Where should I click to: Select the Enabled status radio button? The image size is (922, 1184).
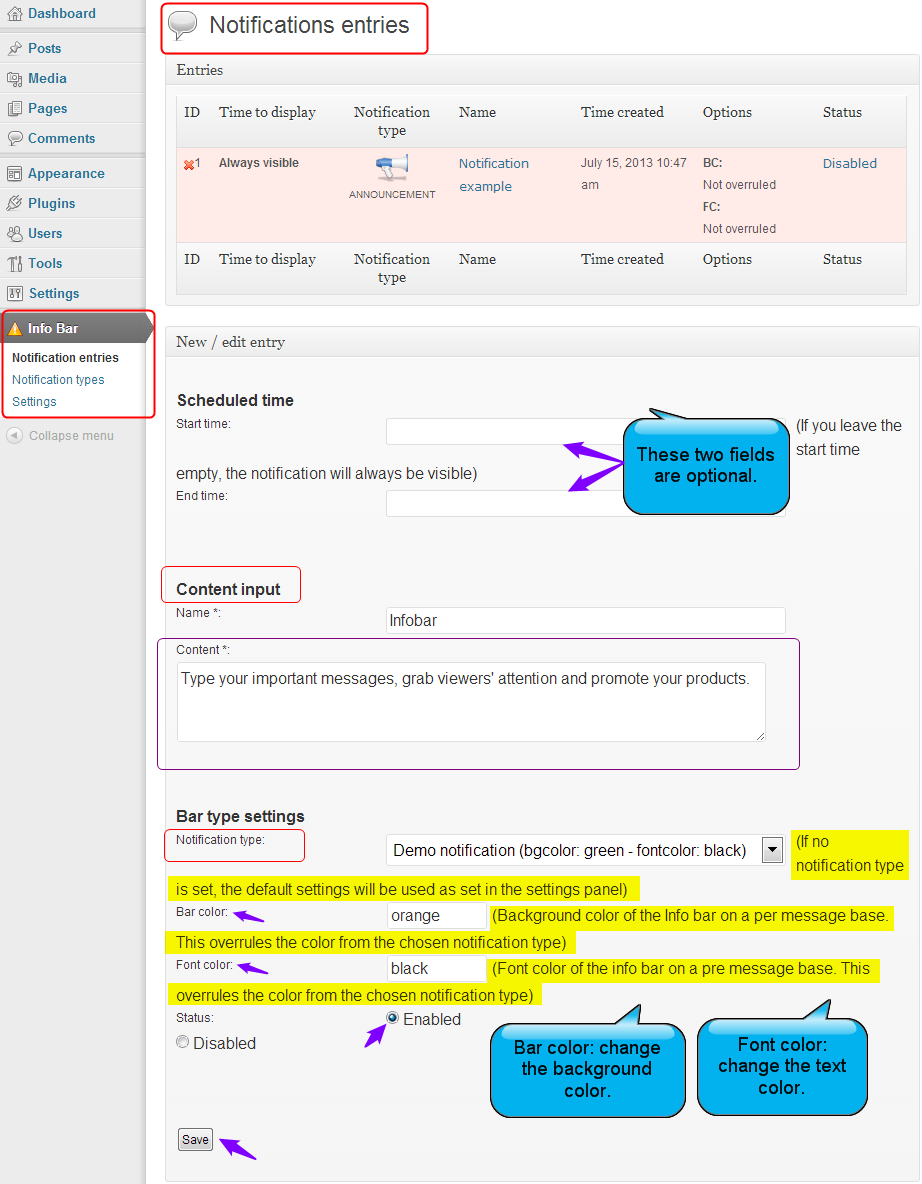392,1018
